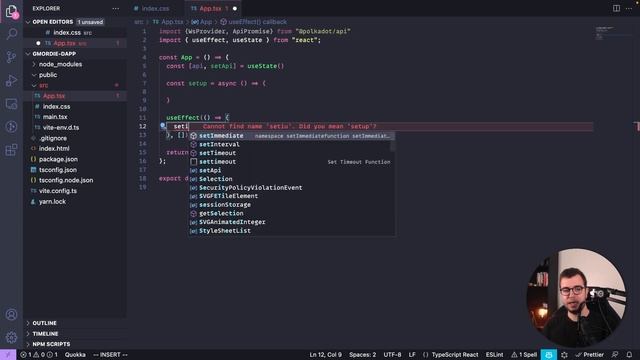Open index.html file
Viewport: 640px width, 360px height.
coord(54,149)
